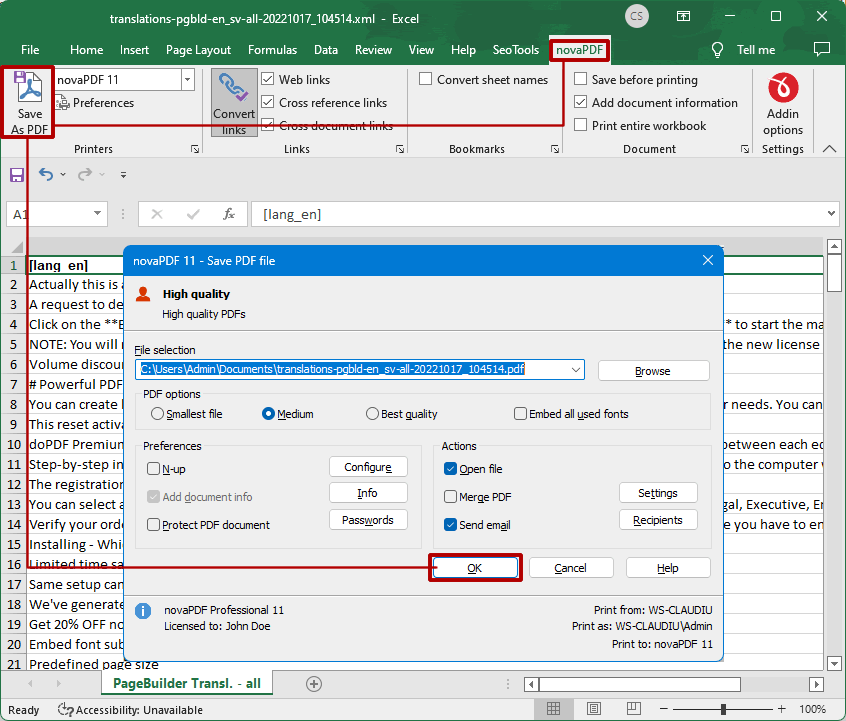
Task: Switch to Page Break Preview icon
Action: (x=633, y=708)
